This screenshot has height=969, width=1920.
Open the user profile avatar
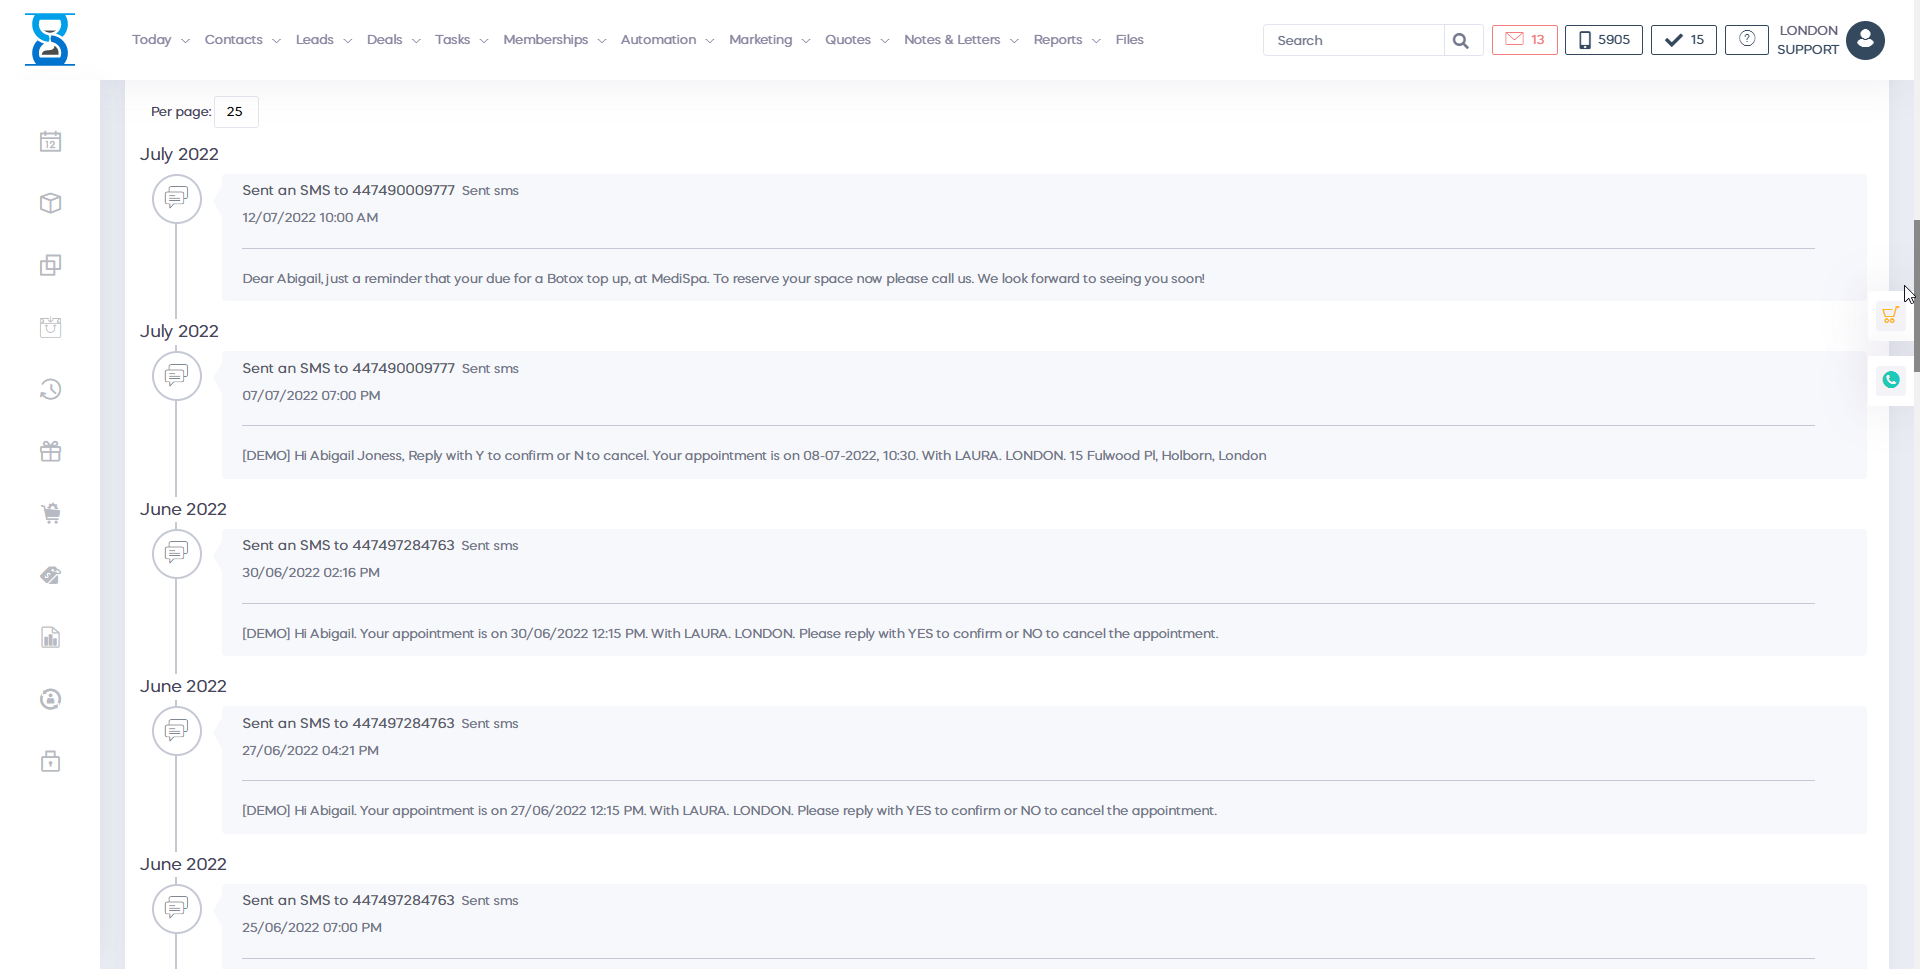(1865, 41)
